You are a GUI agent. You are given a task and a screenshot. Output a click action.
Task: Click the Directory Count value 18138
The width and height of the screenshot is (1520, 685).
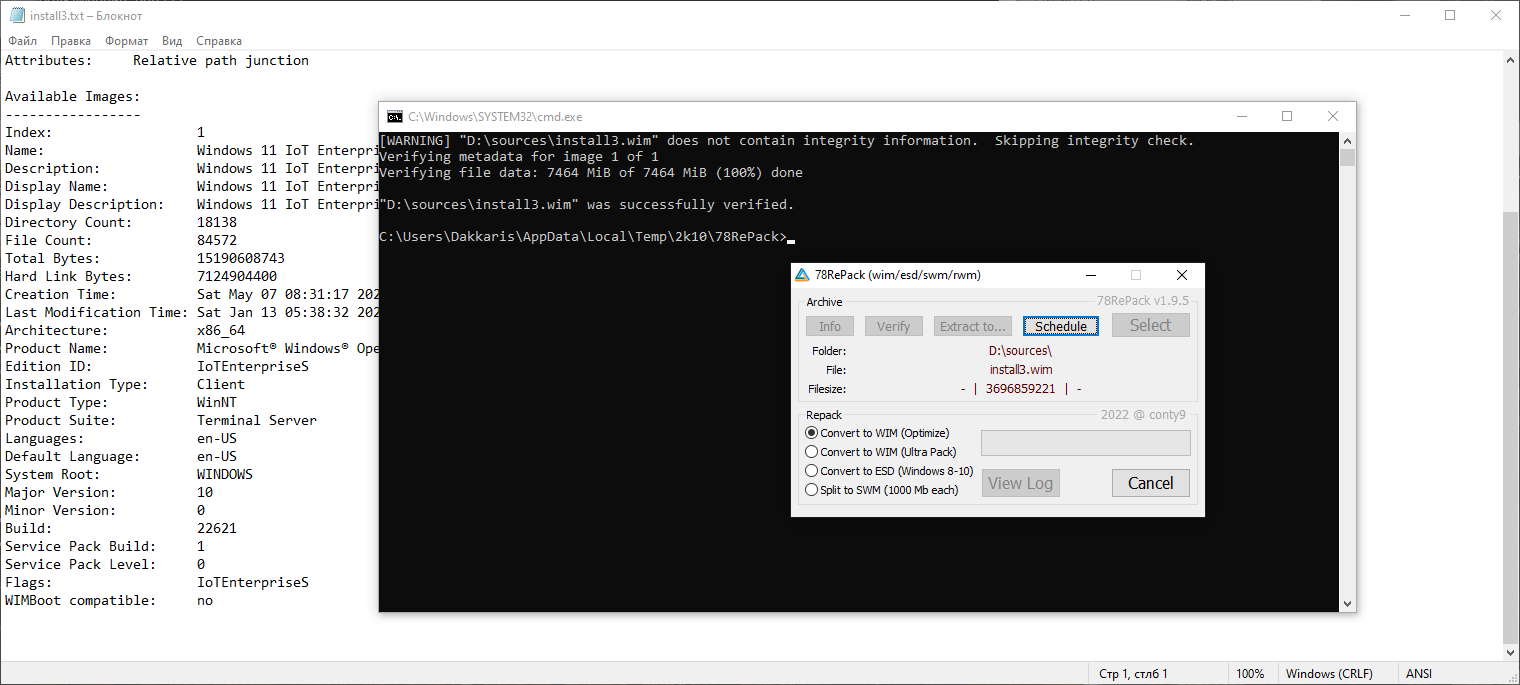click(217, 223)
